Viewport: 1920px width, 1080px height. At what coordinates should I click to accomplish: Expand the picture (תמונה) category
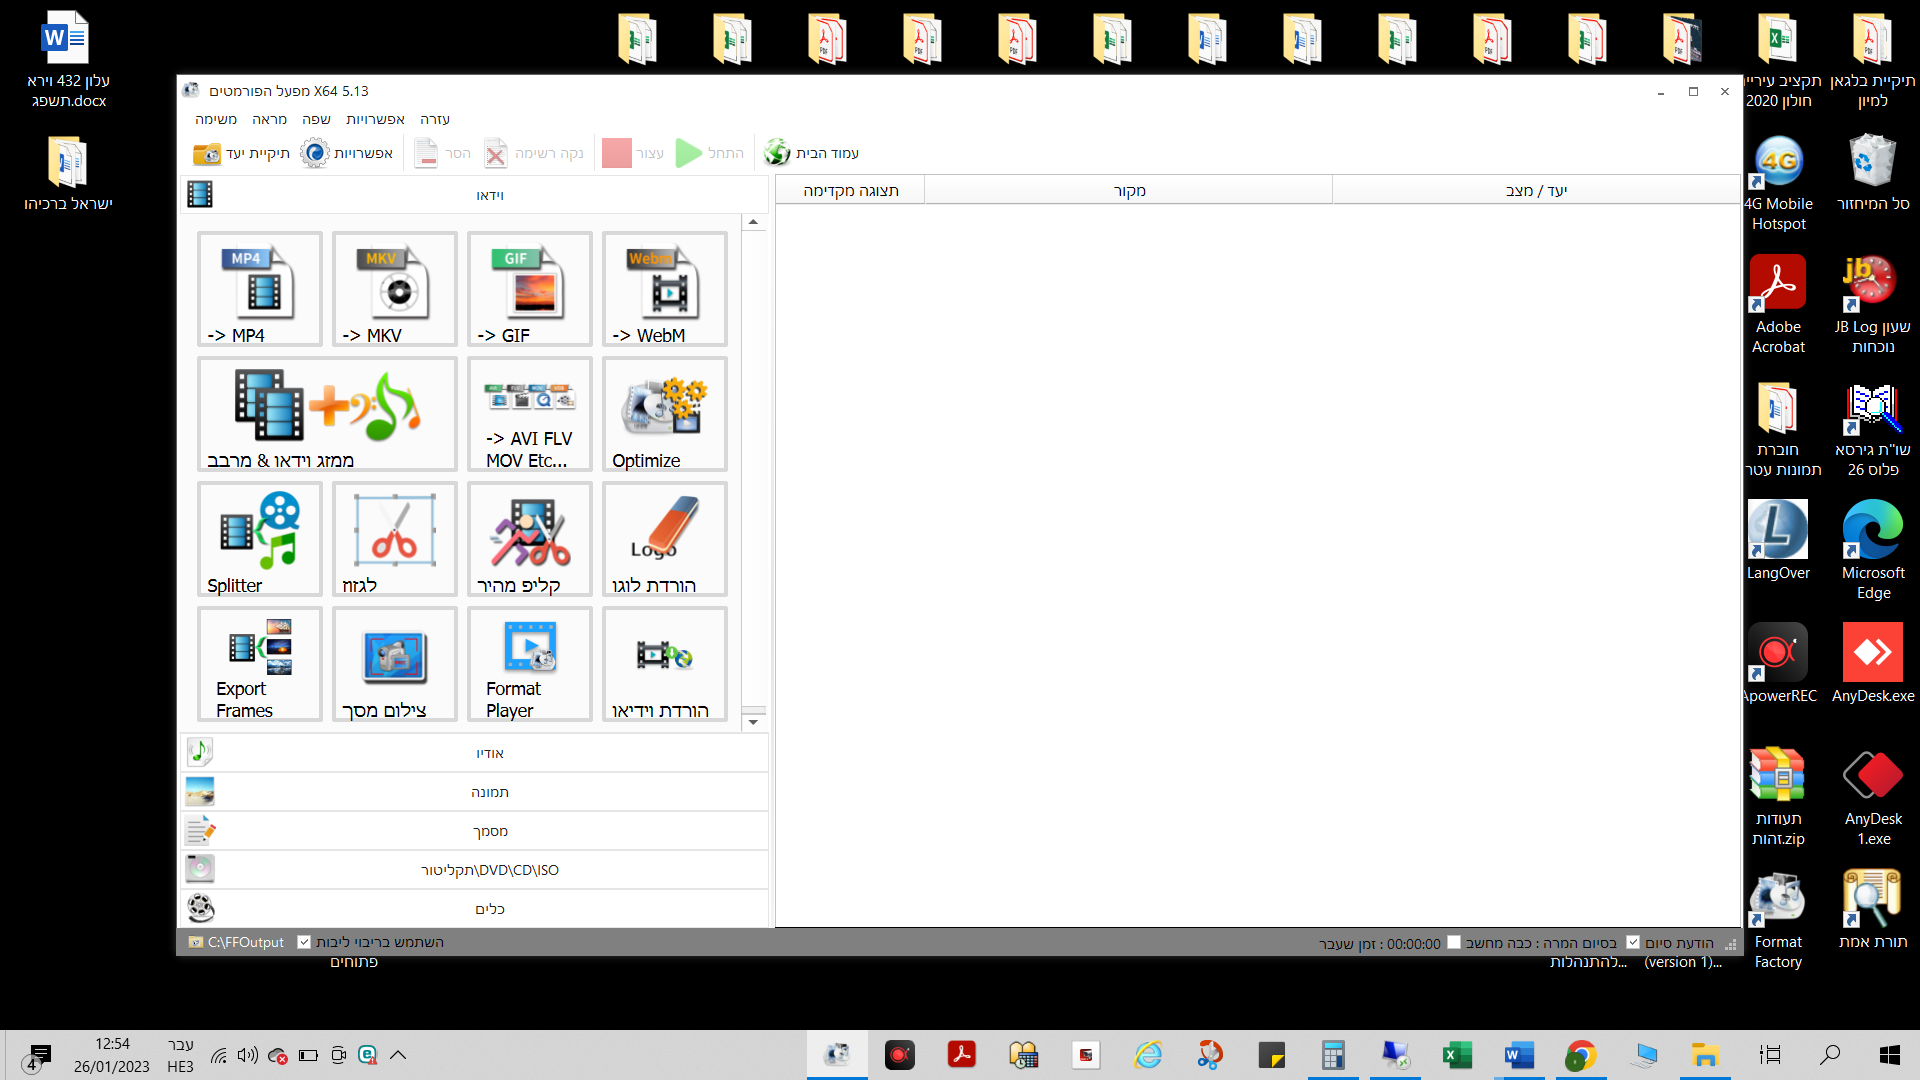pyautogui.click(x=489, y=792)
